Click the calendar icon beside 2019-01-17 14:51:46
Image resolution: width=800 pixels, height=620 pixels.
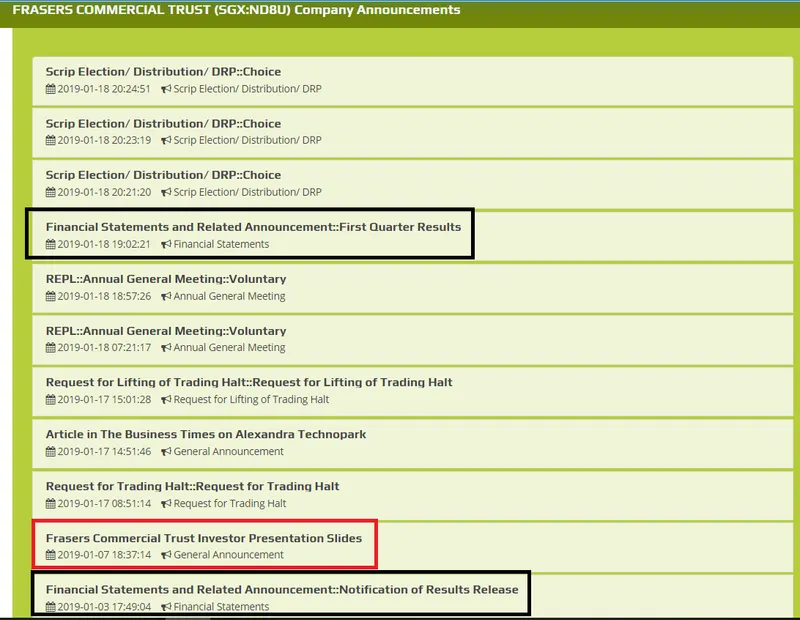click(51, 452)
